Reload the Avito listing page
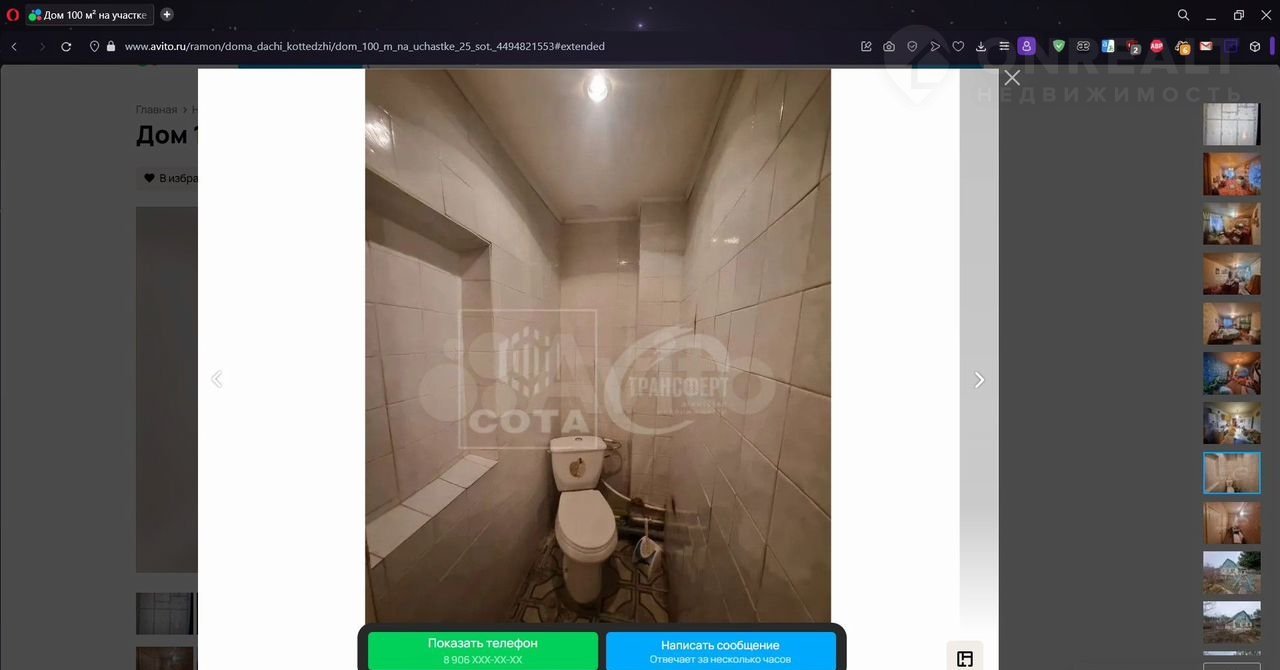 66,46
